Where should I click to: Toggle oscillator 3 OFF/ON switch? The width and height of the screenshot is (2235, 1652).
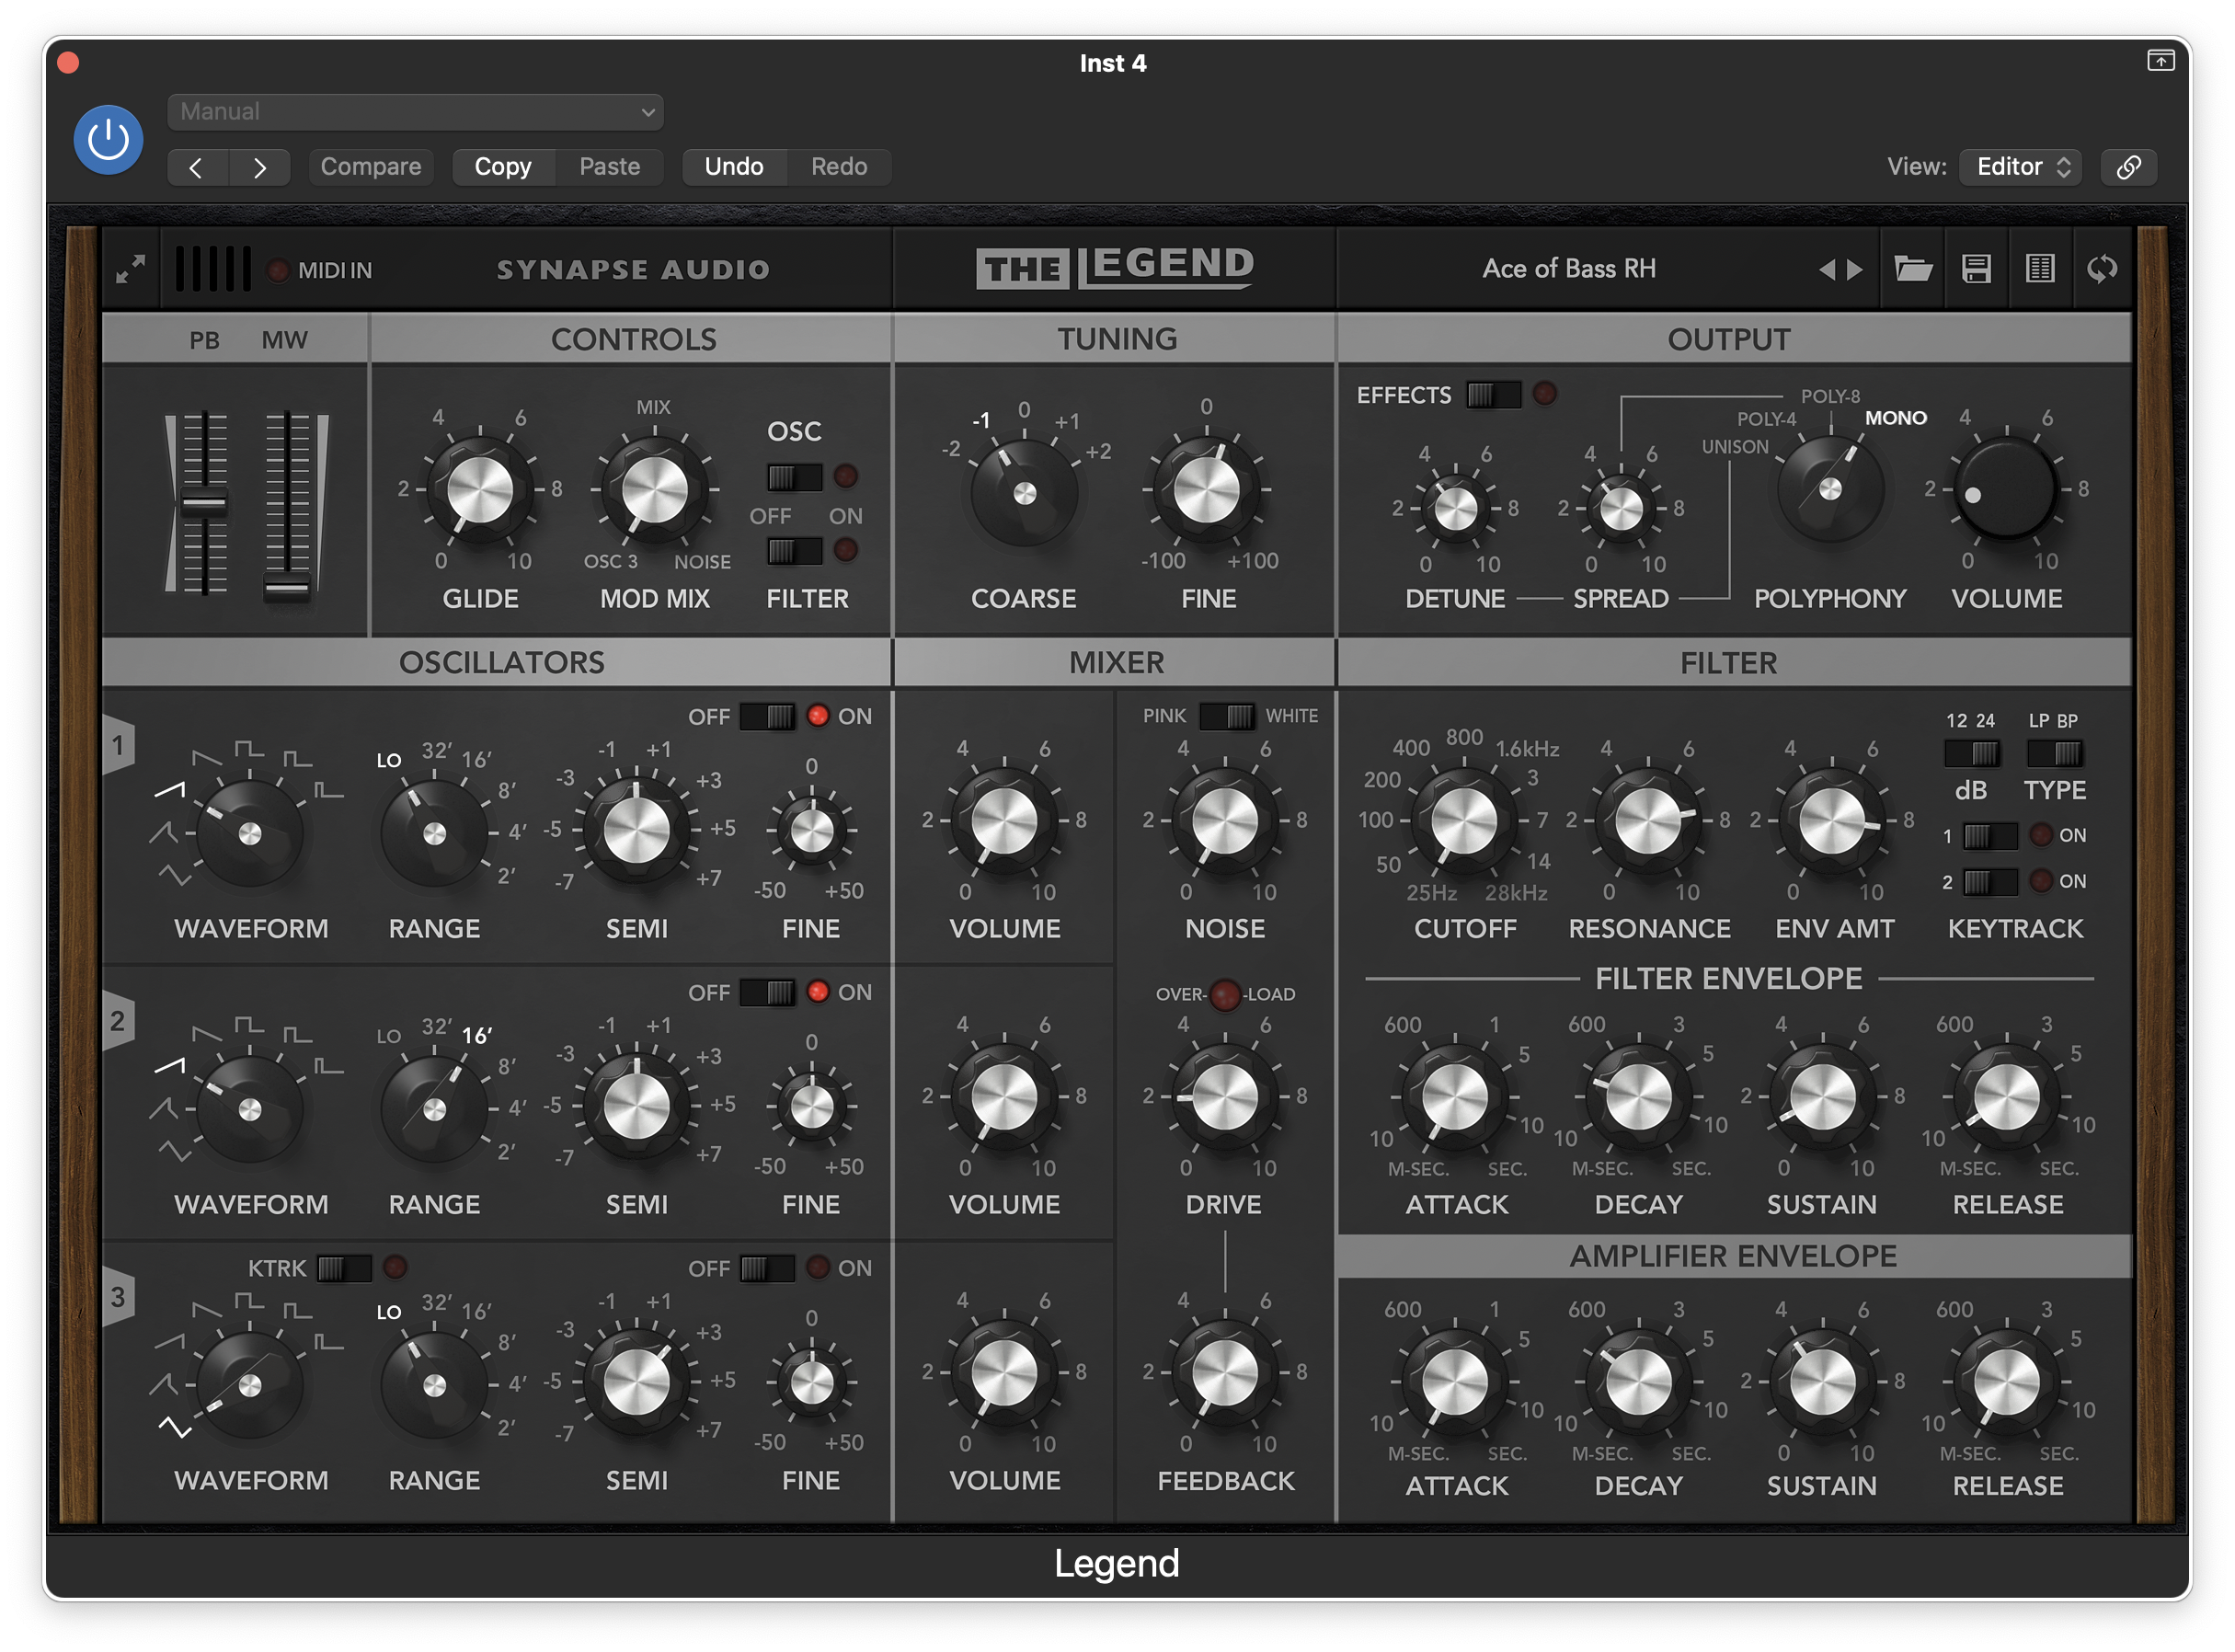tap(767, 1268)
